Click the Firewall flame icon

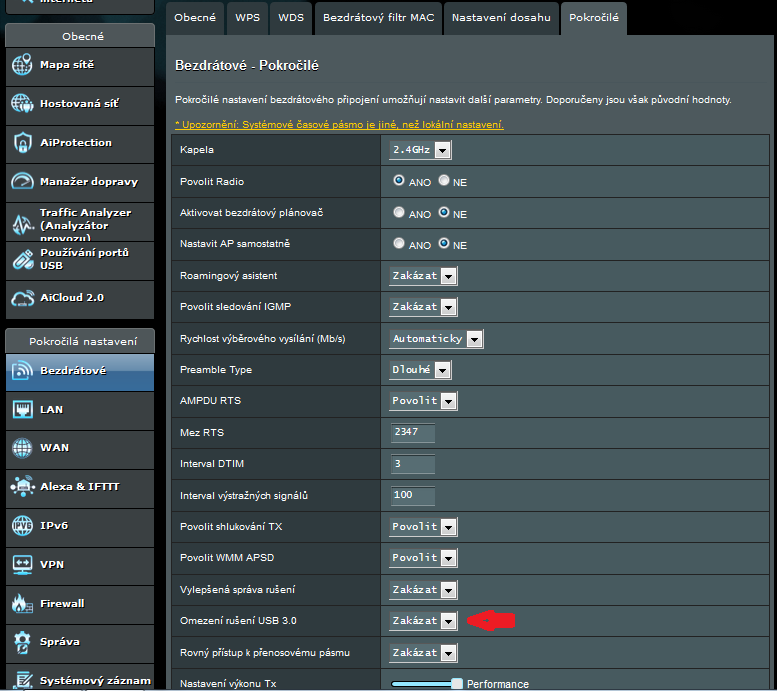tap(22, 604)
